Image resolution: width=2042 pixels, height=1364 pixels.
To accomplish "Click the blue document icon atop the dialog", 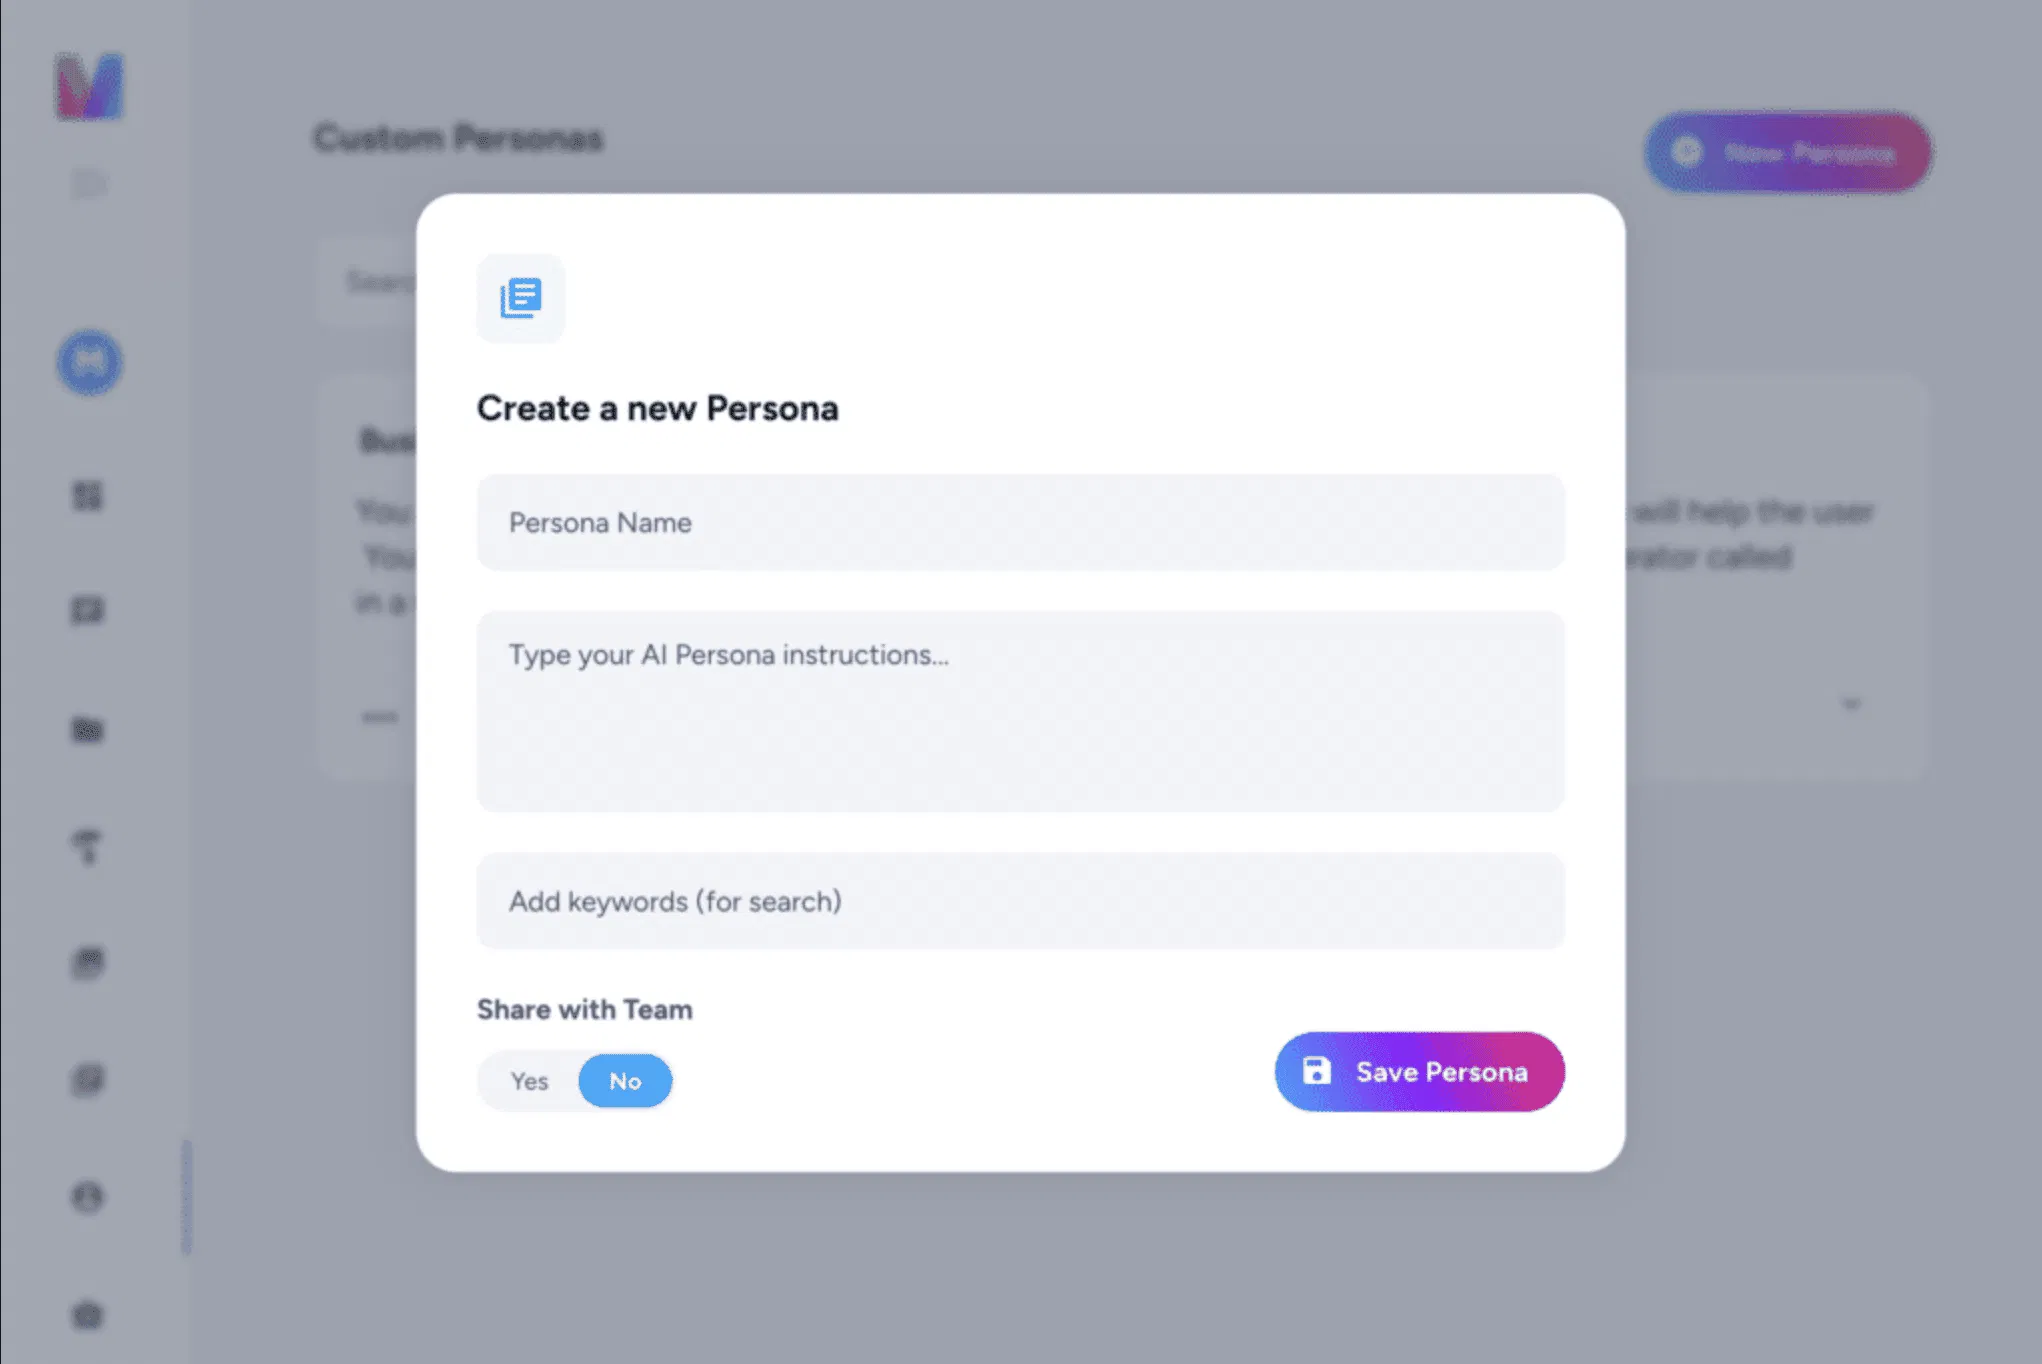I will 520,298.
